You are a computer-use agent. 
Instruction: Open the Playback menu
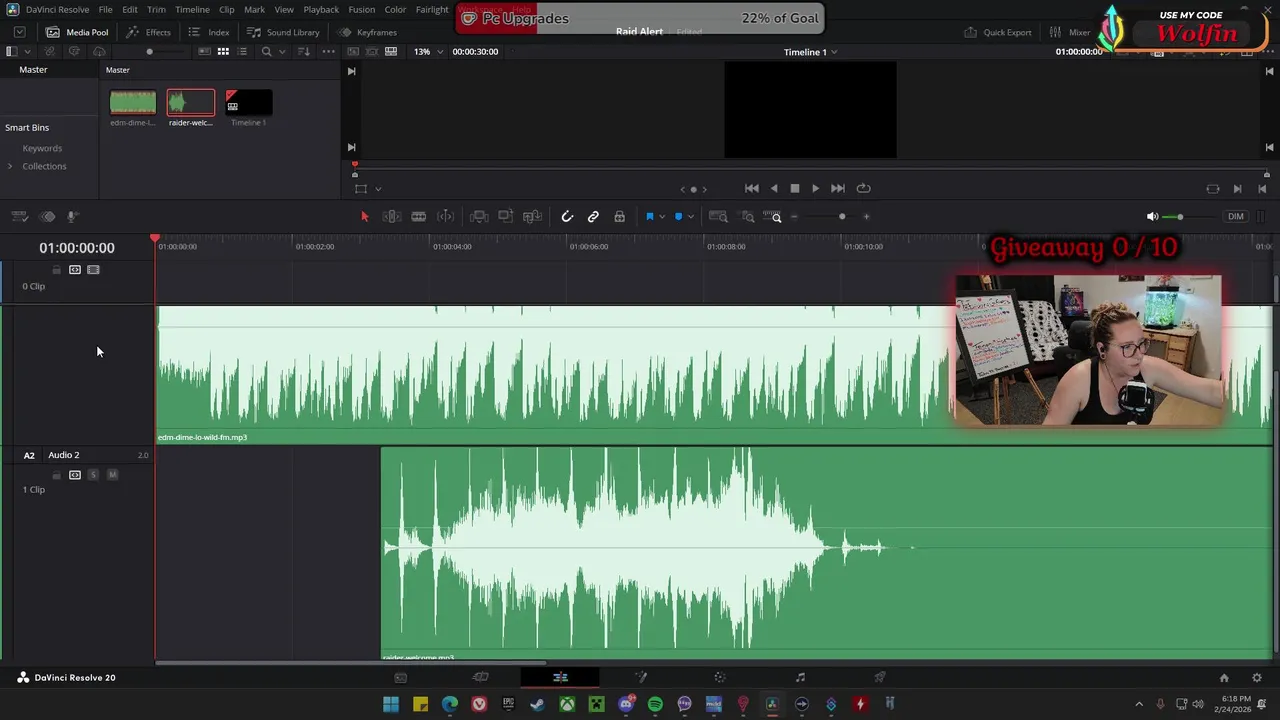click(x=321, y=10)
